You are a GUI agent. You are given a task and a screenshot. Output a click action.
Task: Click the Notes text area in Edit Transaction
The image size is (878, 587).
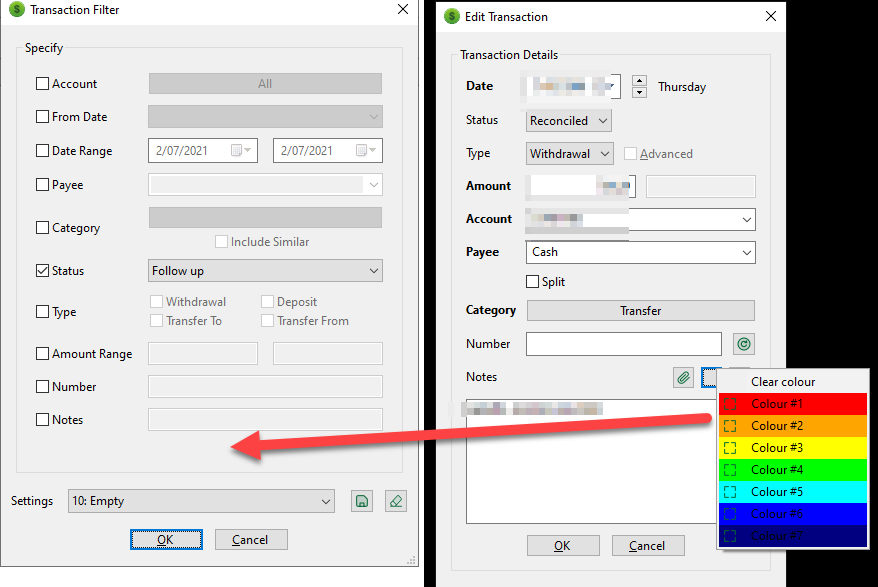591,462
